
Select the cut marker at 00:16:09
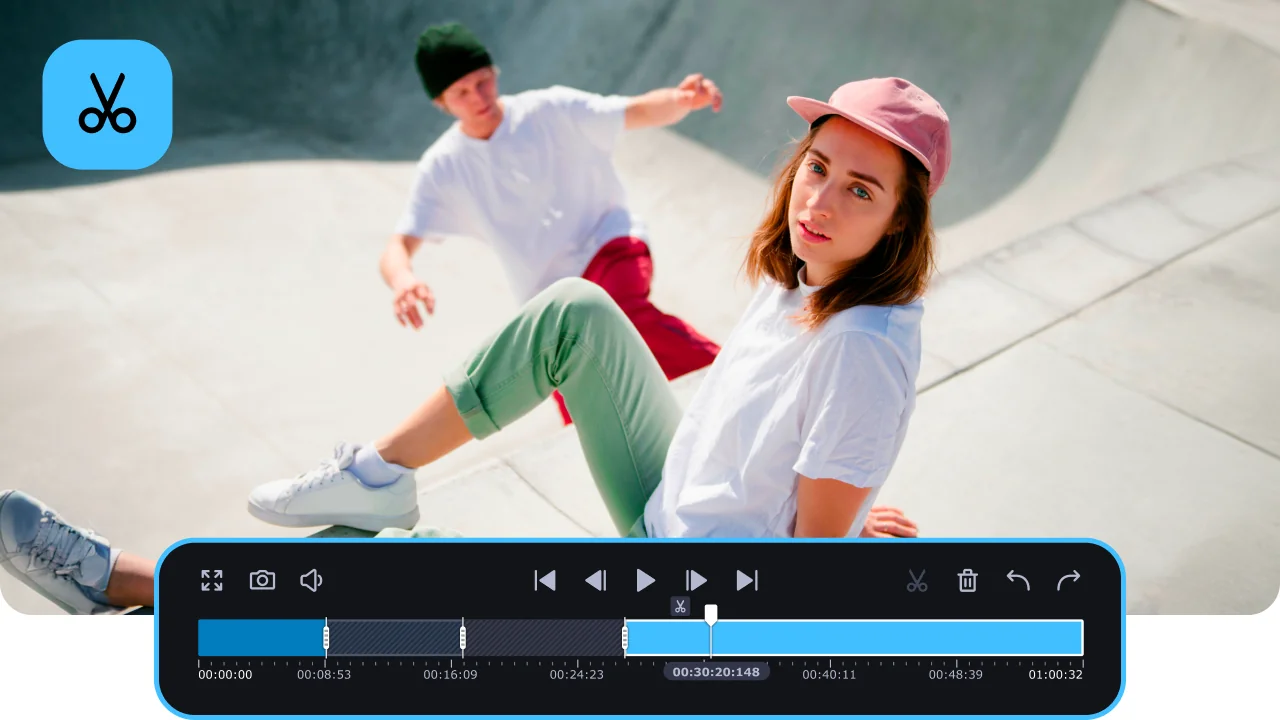pos(462,637)
